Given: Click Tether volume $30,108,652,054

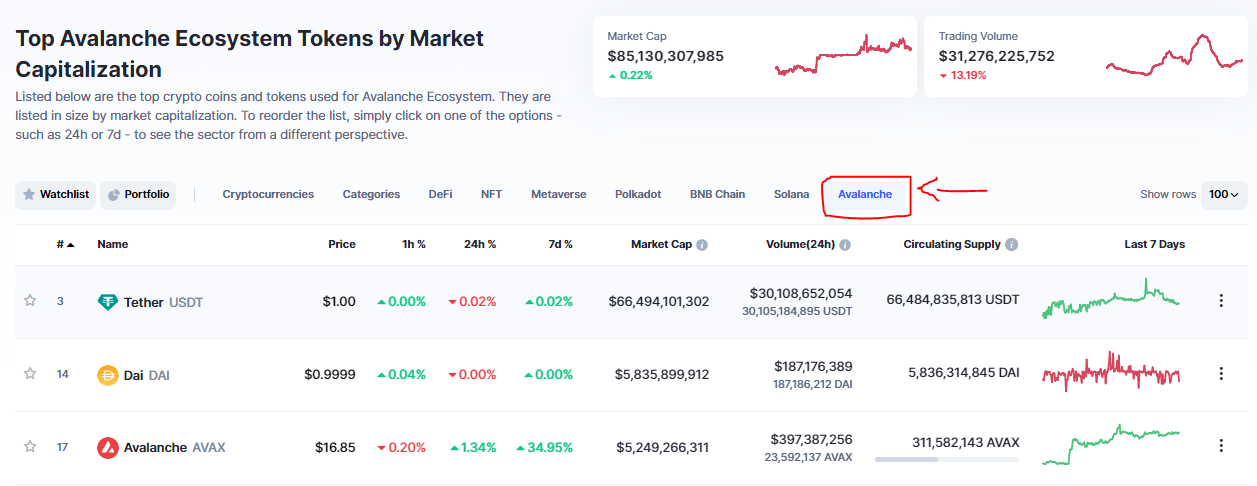Looking at the screenshot, I should [x=801, y=293].
